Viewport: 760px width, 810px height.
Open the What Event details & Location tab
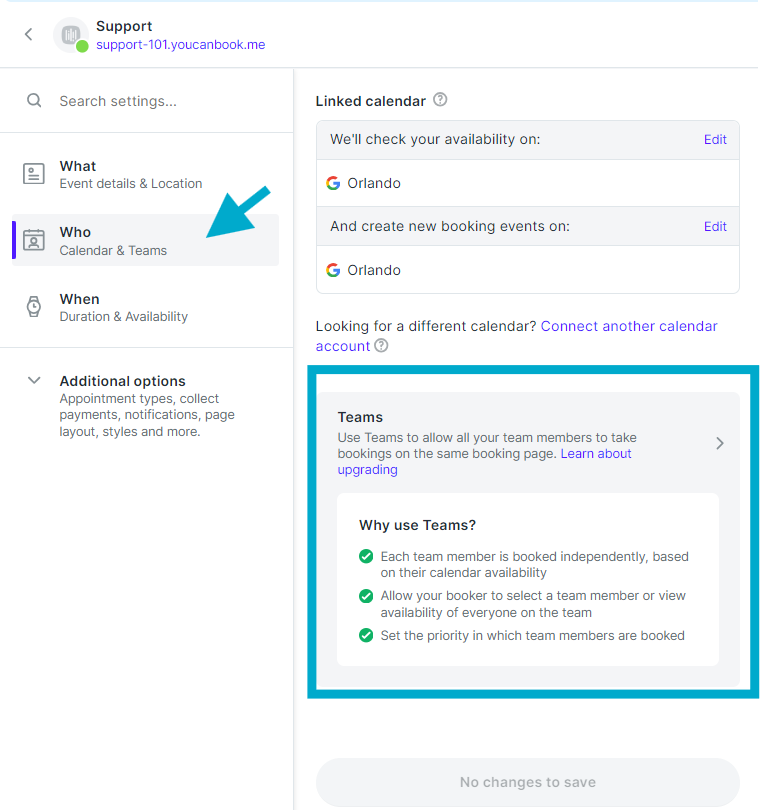[x=145, y=175]
